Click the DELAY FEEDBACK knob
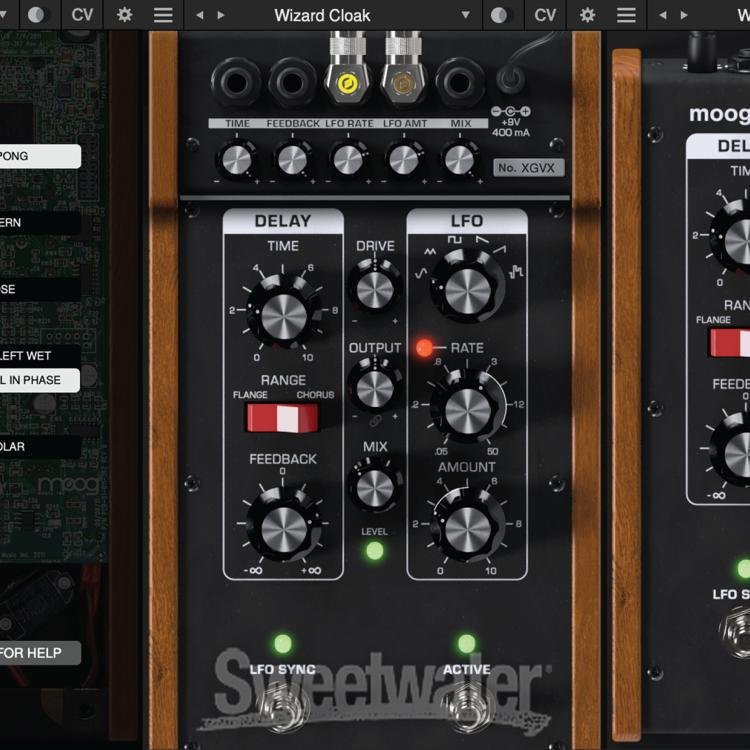This screenshot has width=750, height=750. click(x=284, y=529)
